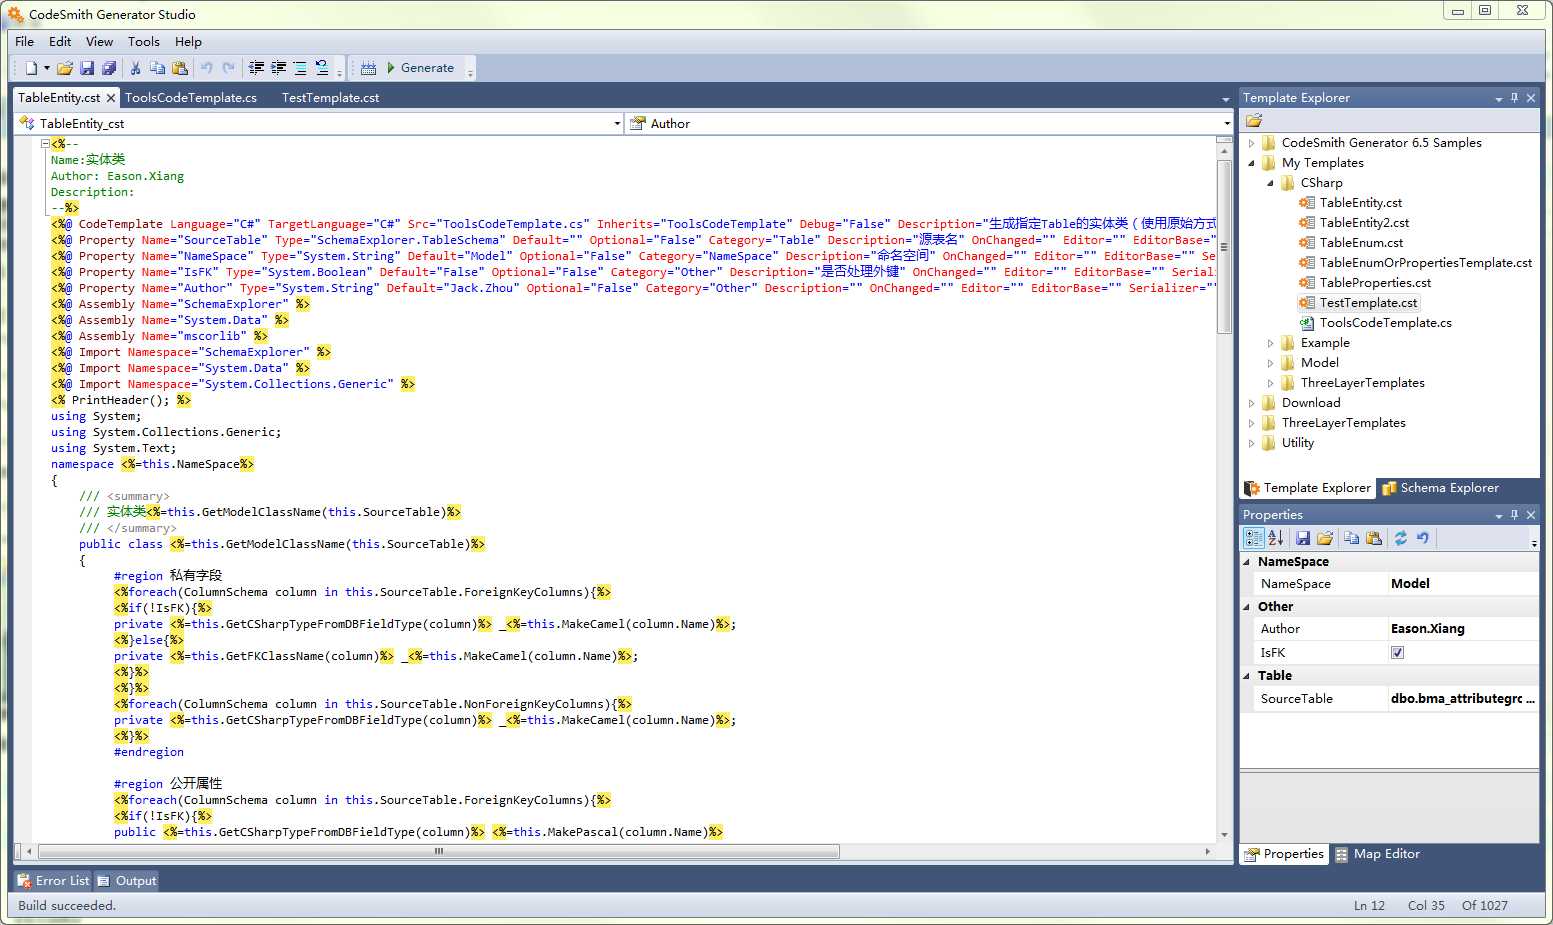Screen dimensions: 1553x925
Task: Open the Author member dropdown
Action: (x=1227, y=123)
